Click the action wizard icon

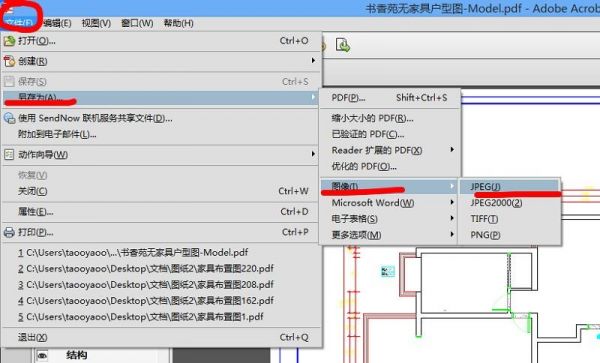9,155
